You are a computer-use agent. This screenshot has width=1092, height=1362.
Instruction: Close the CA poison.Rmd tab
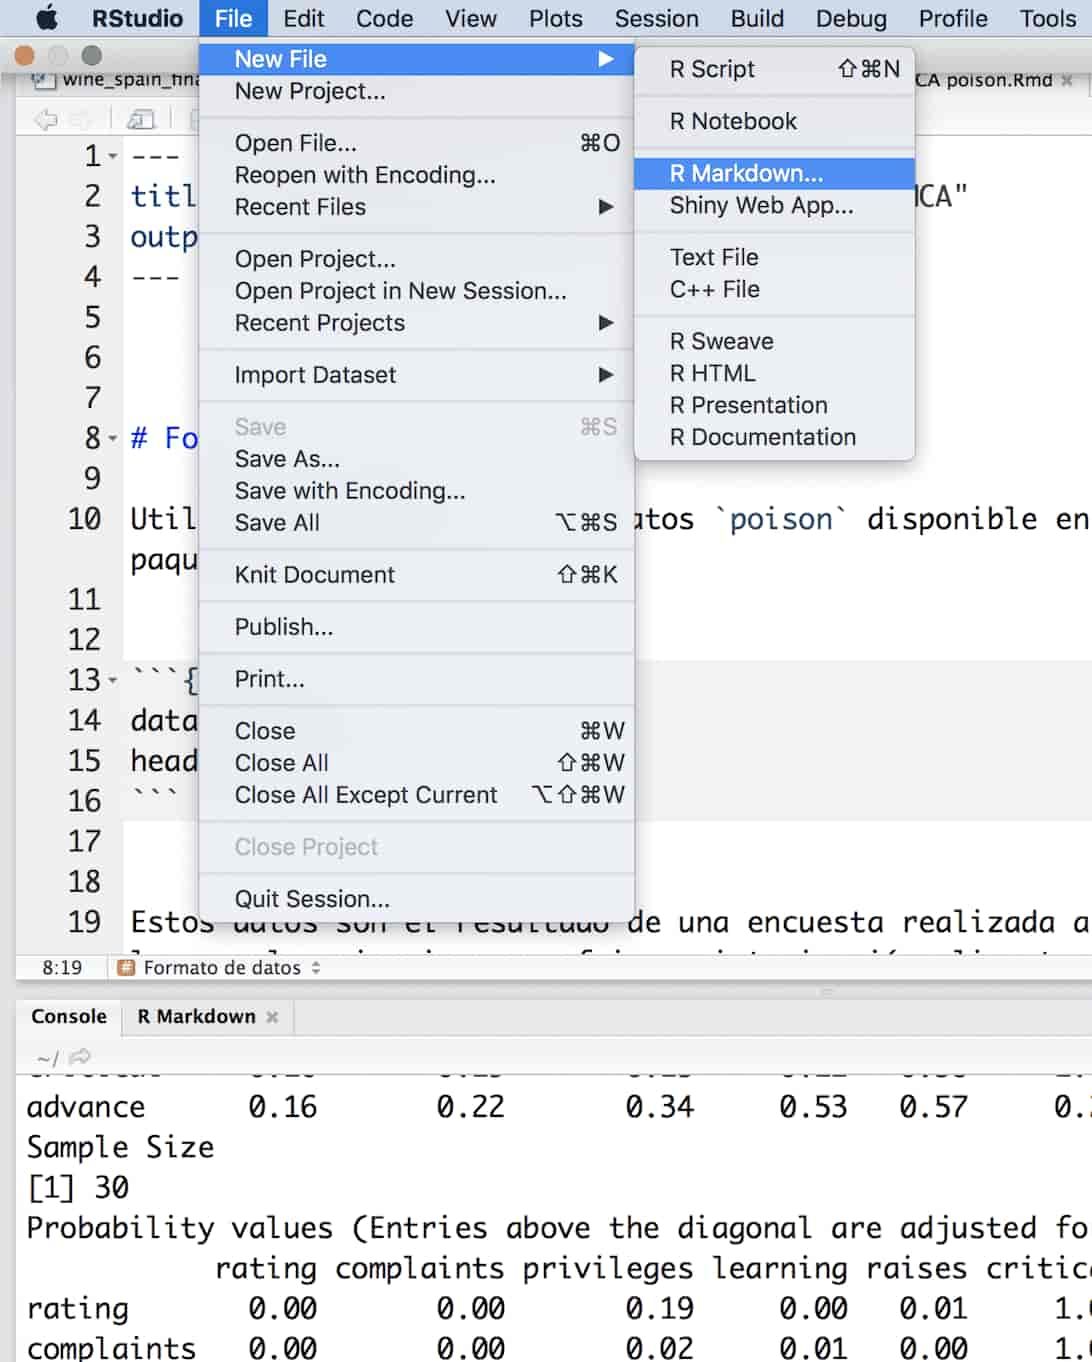[1067, 80]
